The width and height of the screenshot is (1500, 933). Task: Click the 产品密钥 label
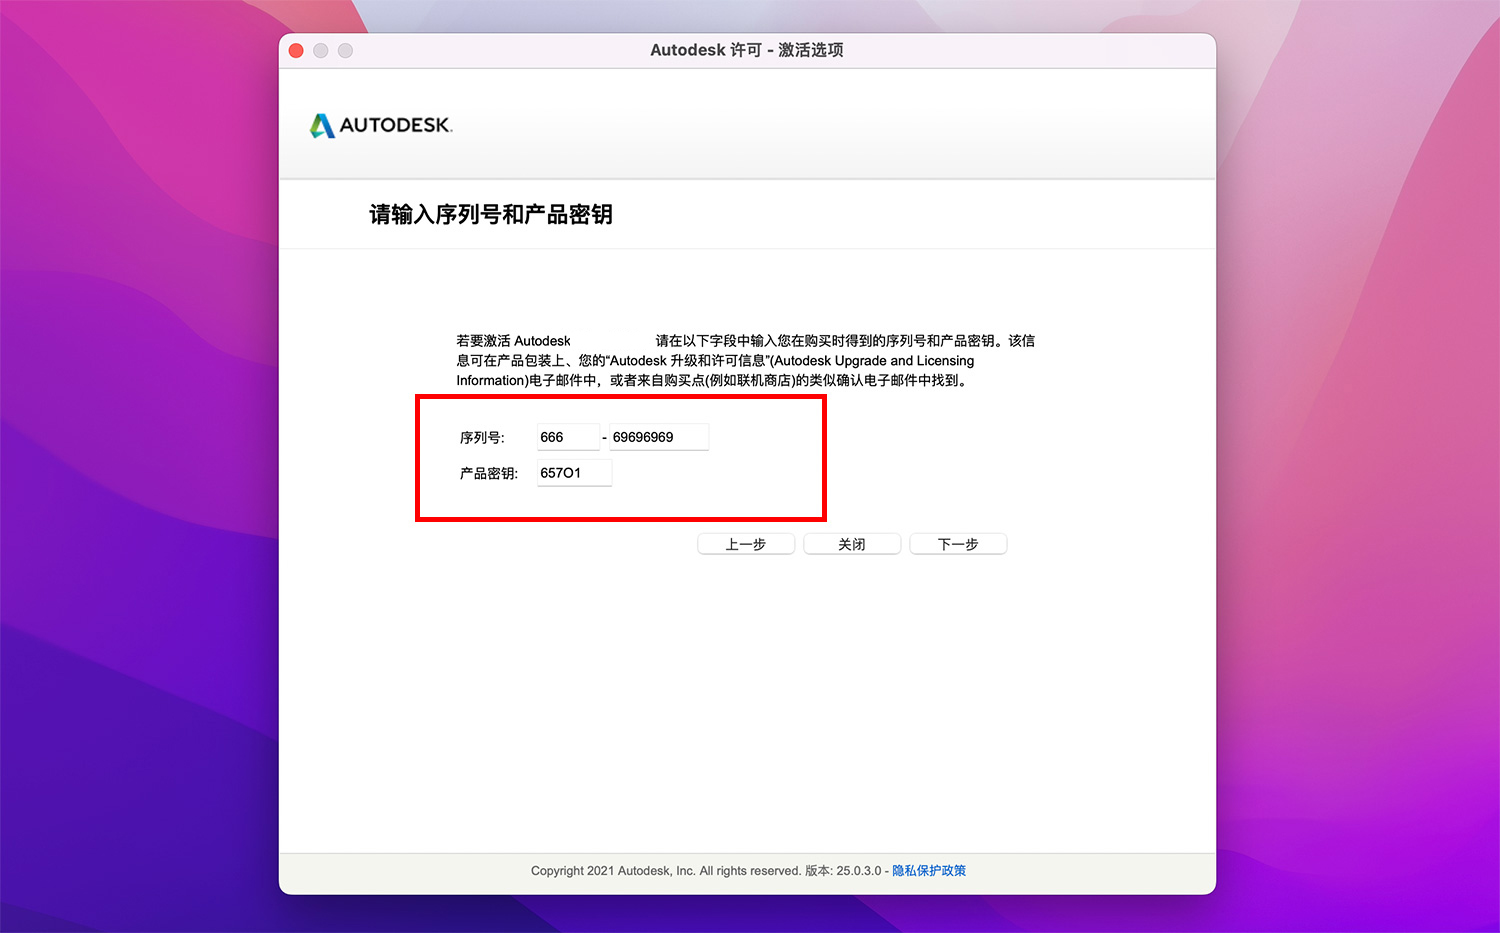pos(489,474)
